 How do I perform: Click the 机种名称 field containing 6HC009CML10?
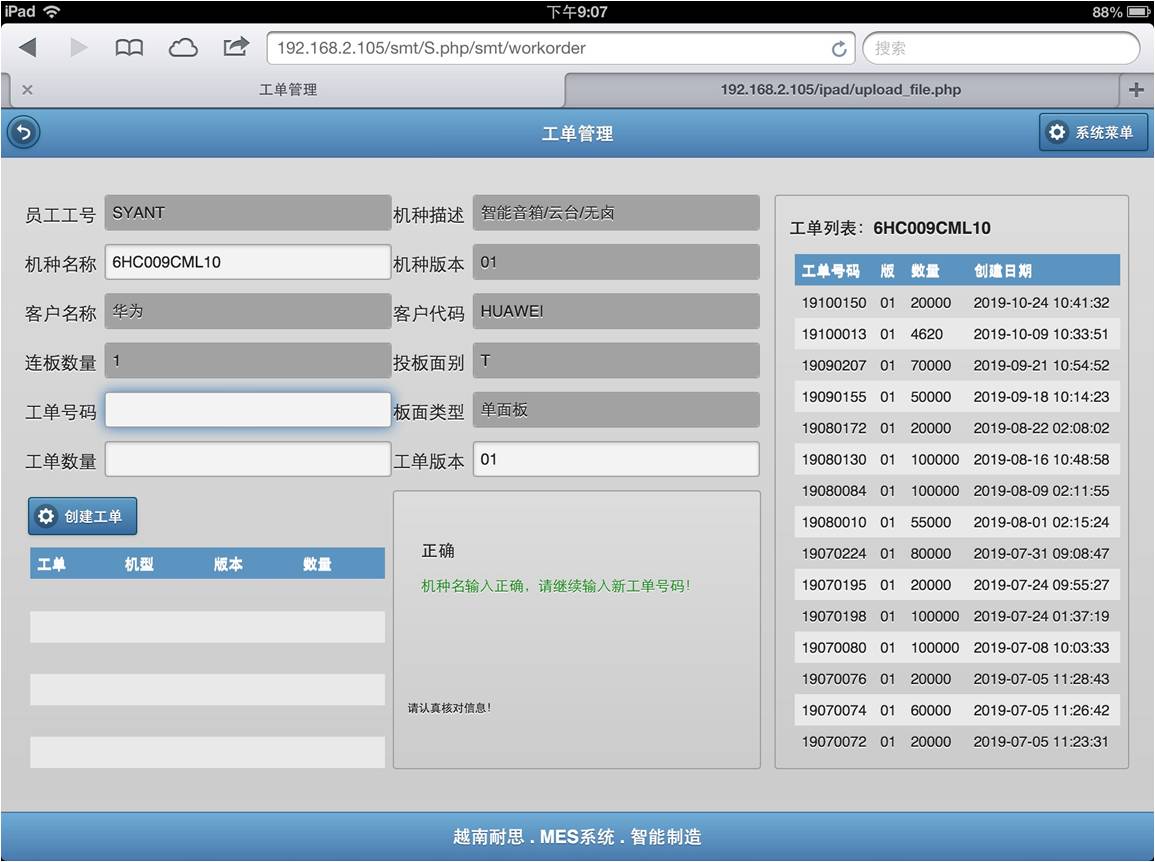247,262
